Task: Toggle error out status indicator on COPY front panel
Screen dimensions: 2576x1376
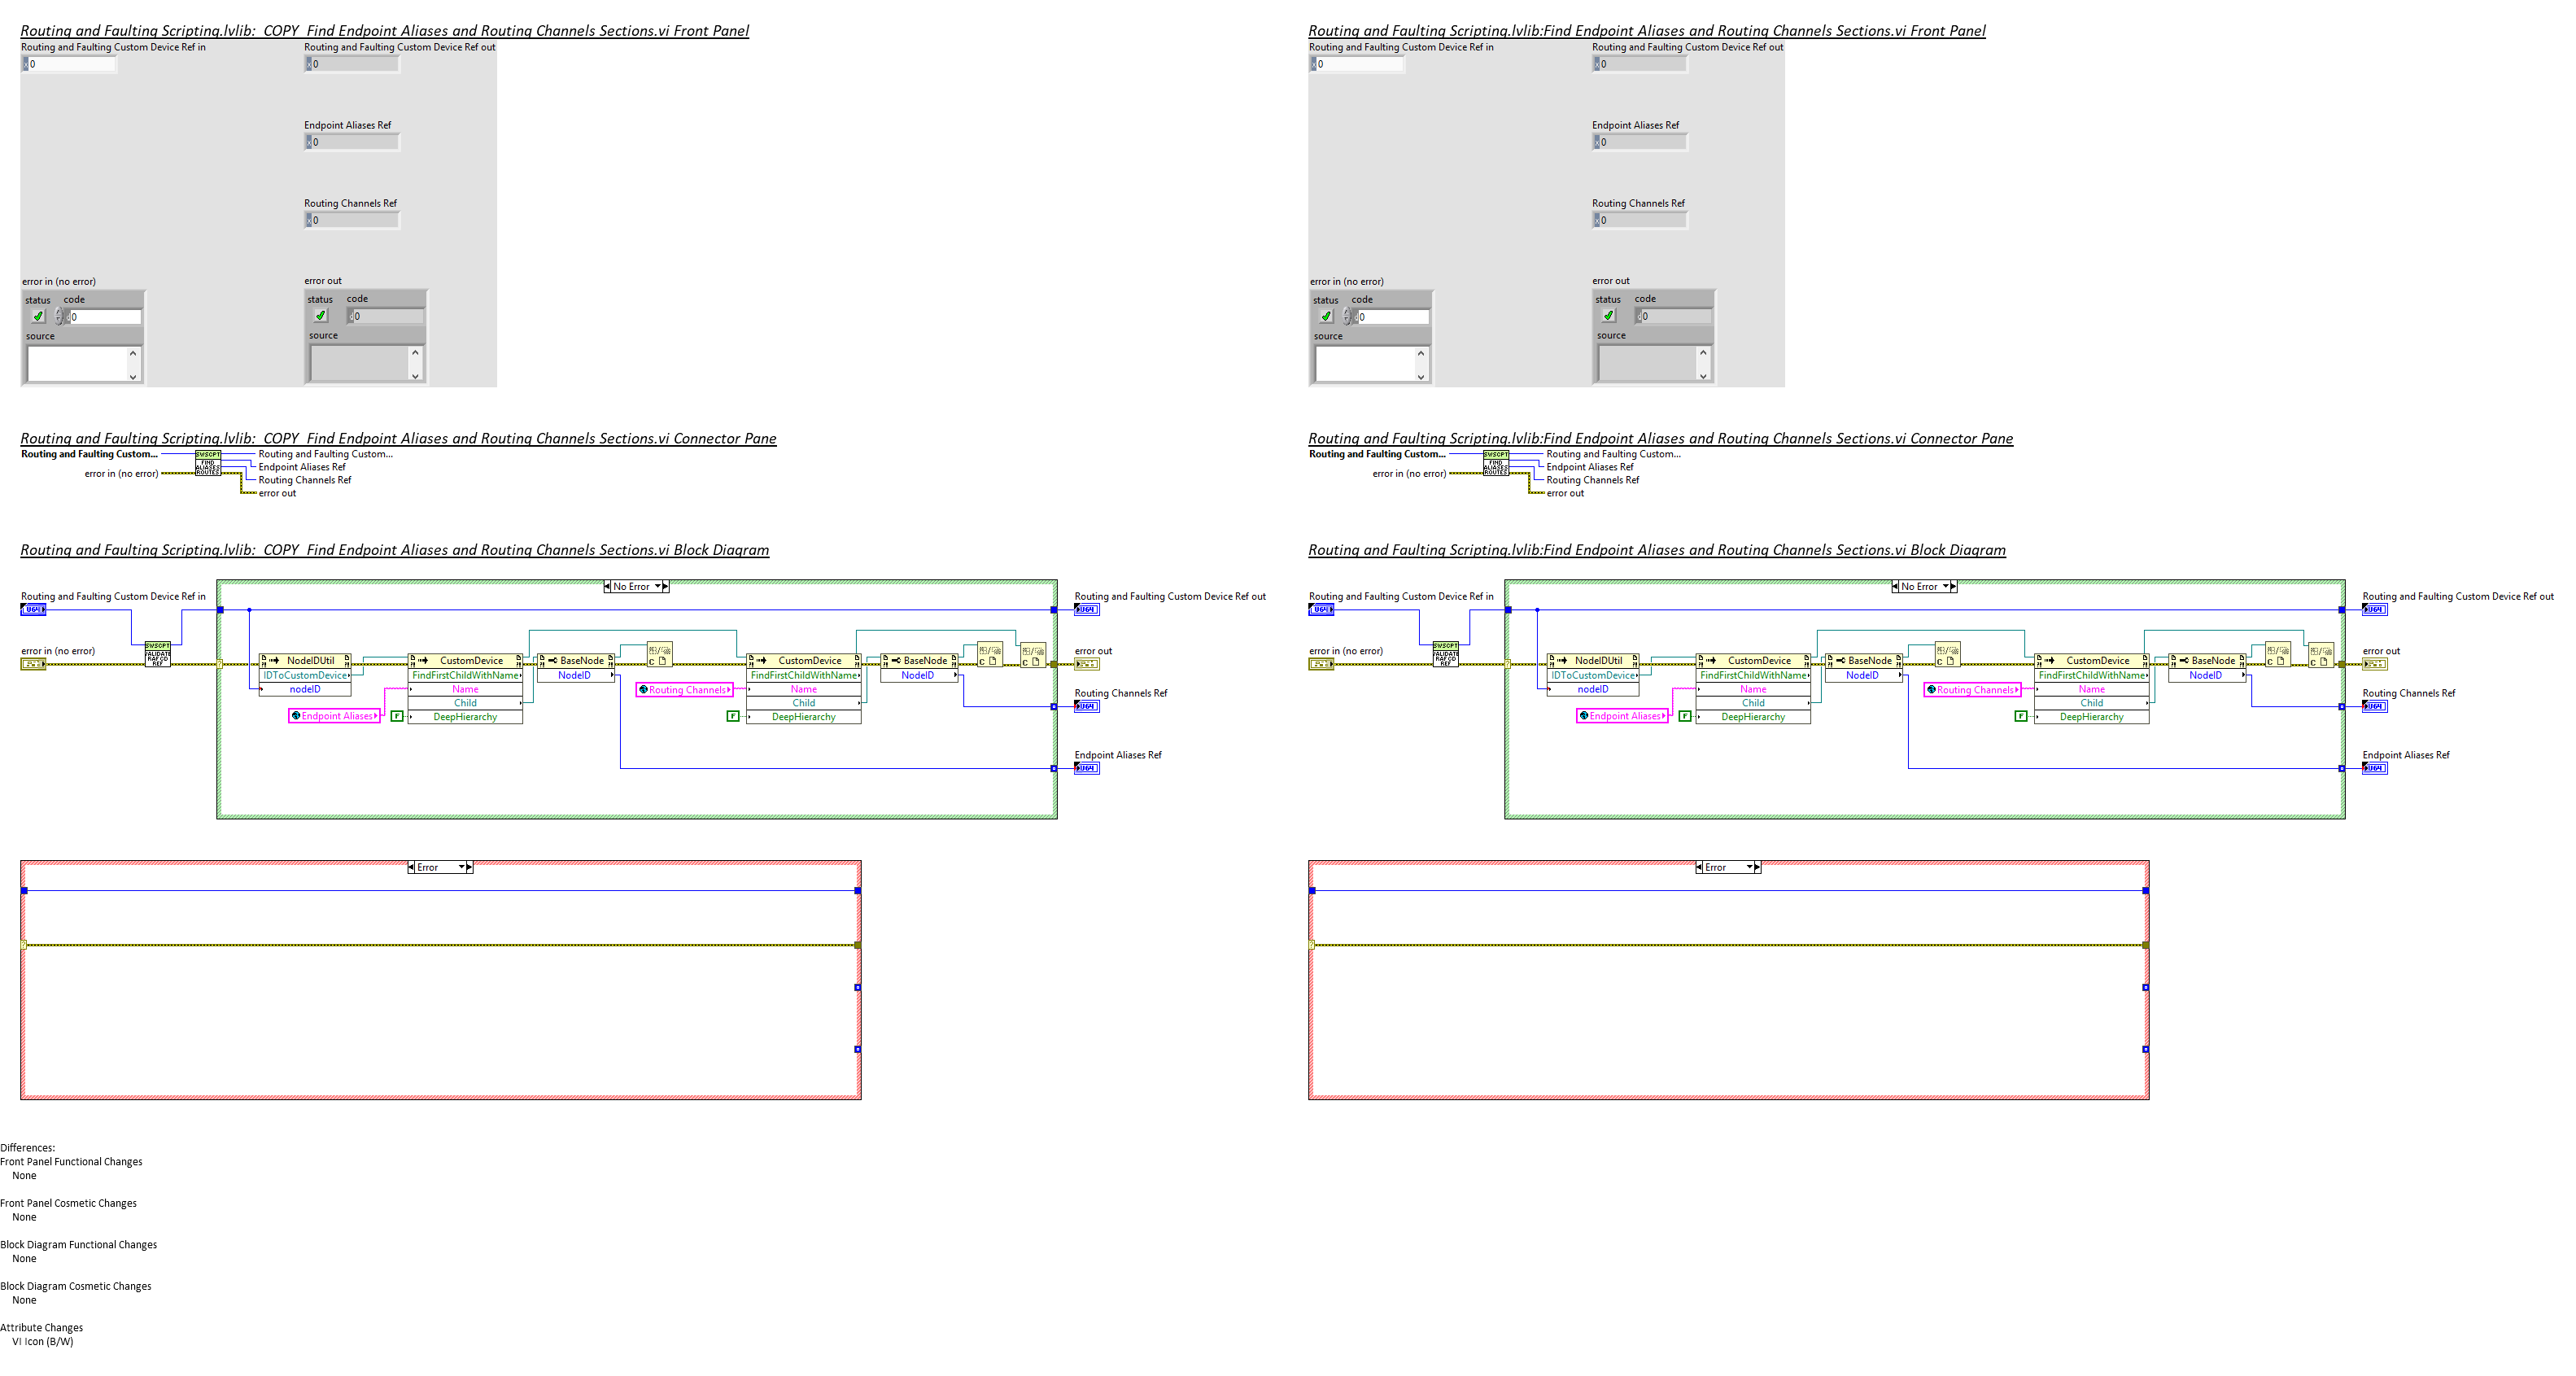Action: pos(321,316)
